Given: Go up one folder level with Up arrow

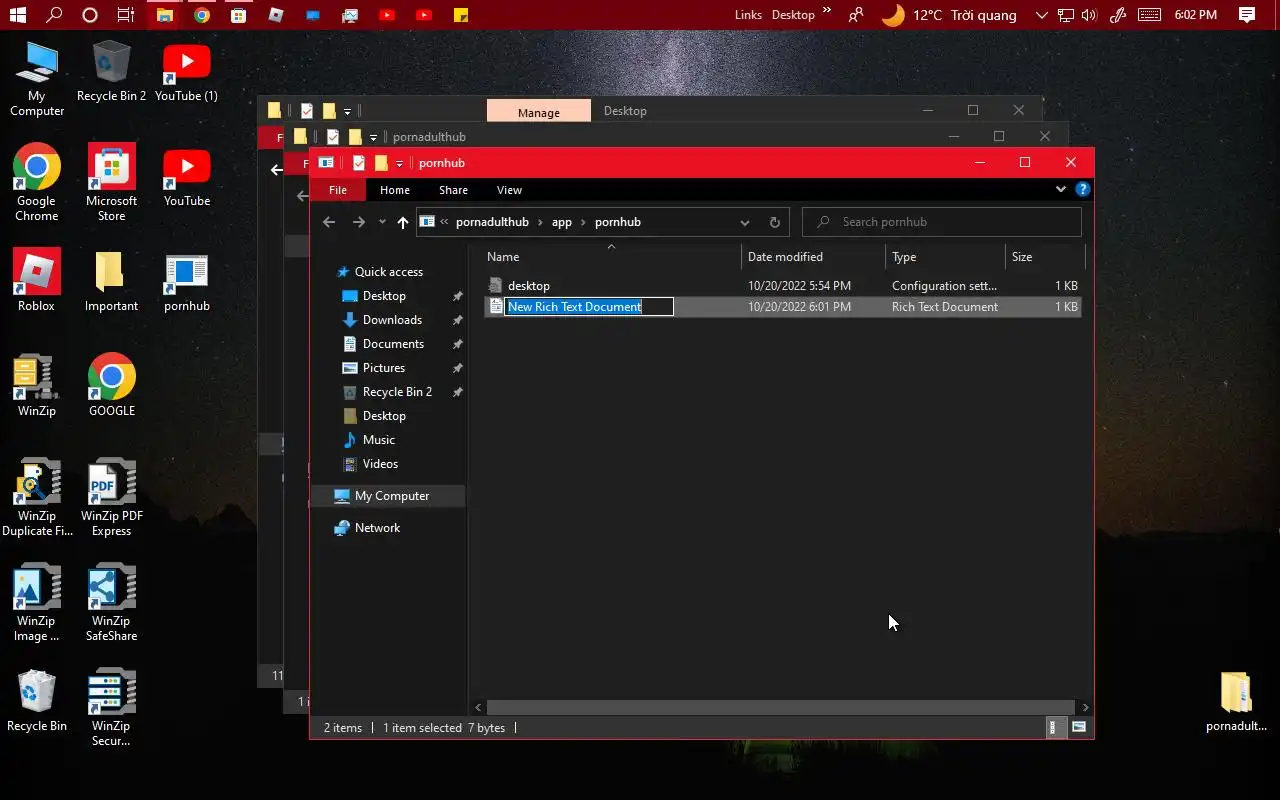Looking at the screenshot, I should [403, 222].
